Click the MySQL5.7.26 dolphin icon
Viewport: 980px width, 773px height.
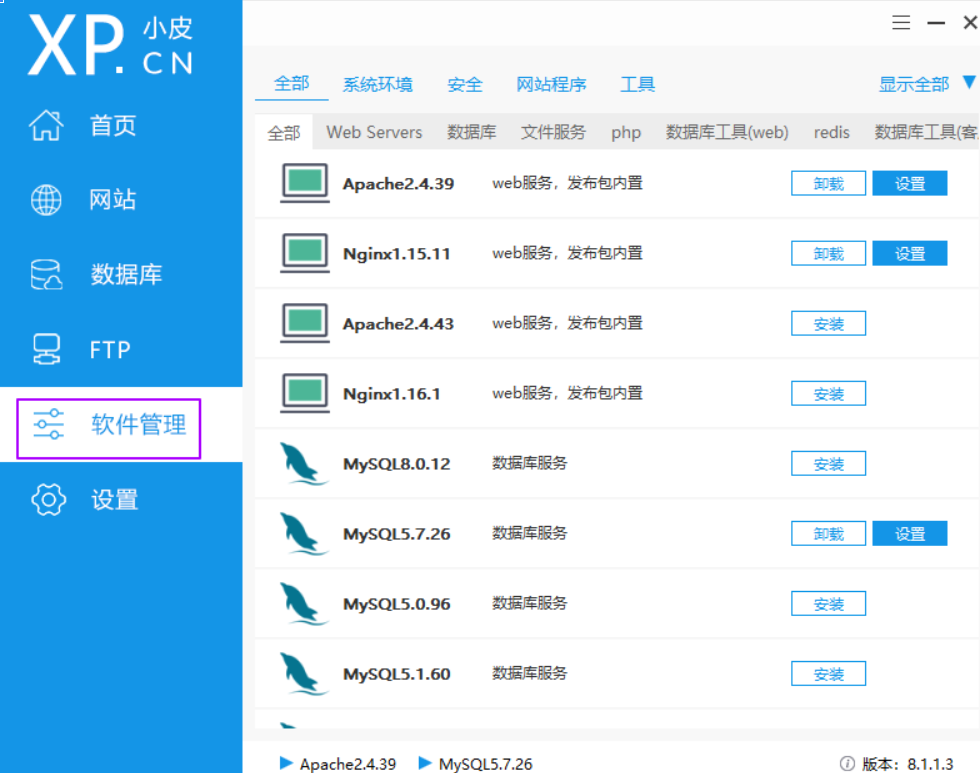(x=303, y=534)
